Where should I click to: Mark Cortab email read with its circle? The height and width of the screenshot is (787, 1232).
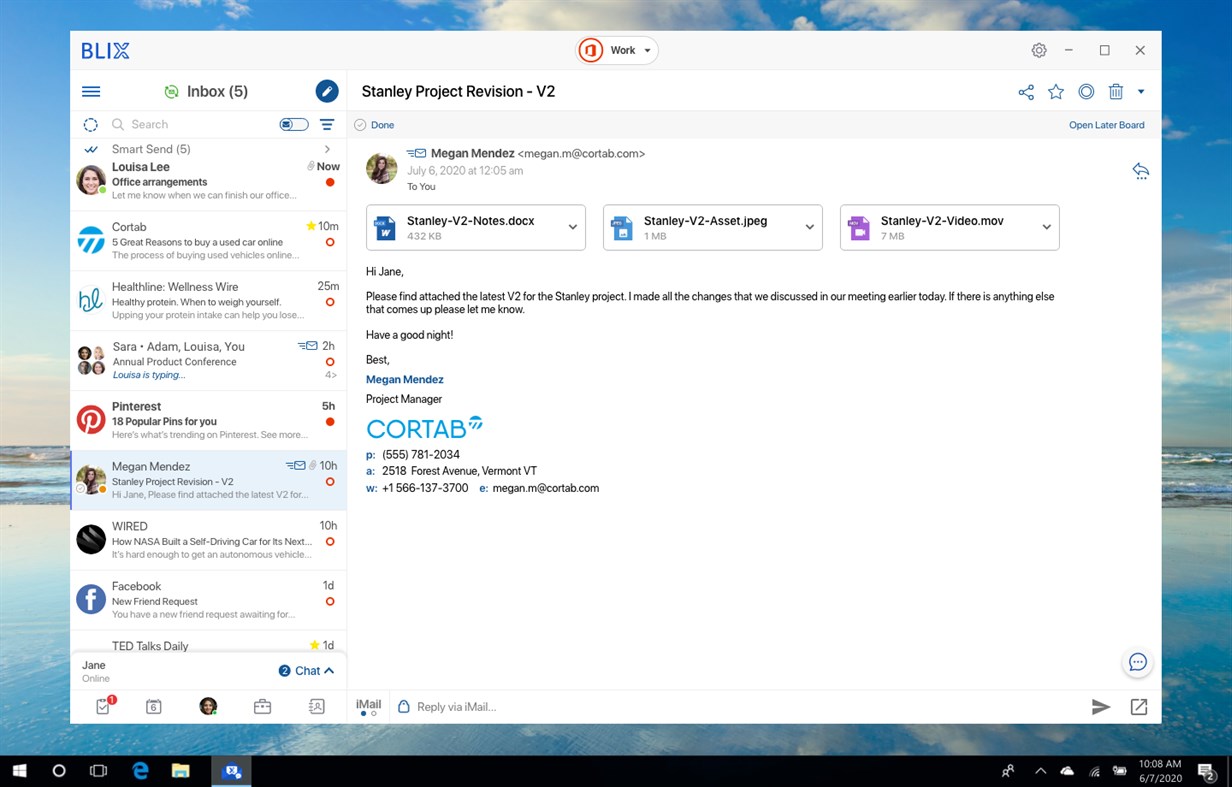(x=330, y=242)
